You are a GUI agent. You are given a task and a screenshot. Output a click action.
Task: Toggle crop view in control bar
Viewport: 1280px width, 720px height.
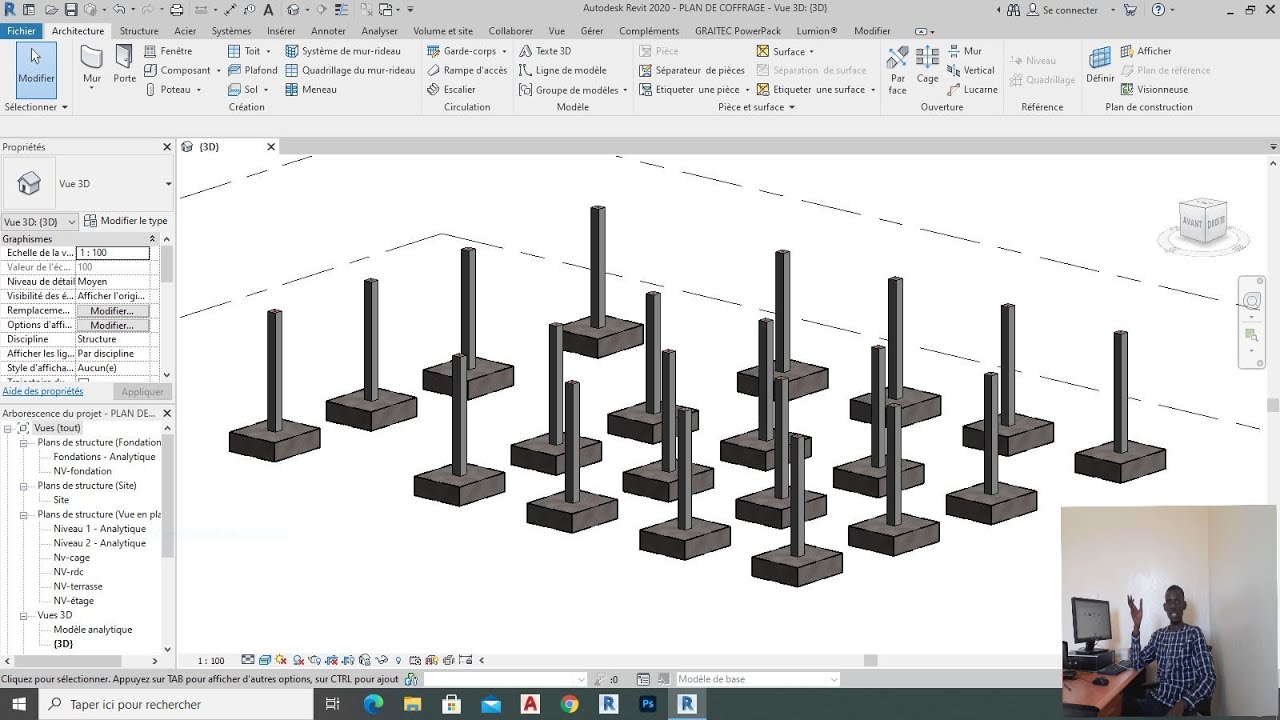click(332, 660)
